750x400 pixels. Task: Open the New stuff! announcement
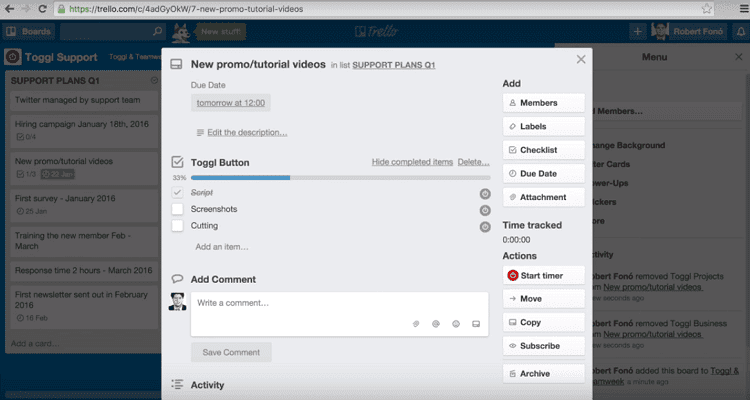[x=221, y=32]
